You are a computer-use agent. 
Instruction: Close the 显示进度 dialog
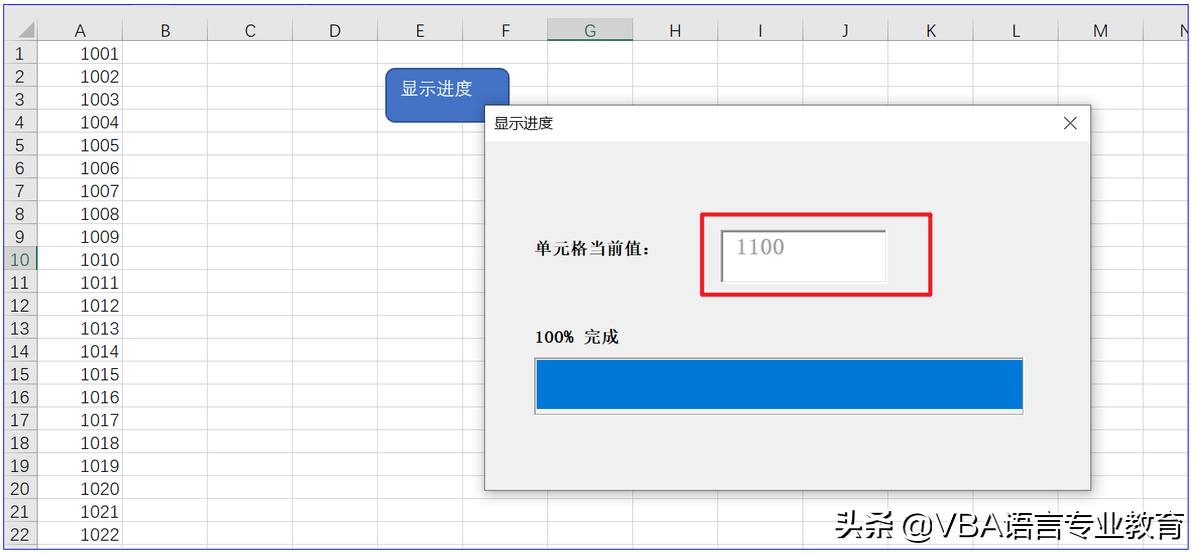click(x=1070, y=123)
